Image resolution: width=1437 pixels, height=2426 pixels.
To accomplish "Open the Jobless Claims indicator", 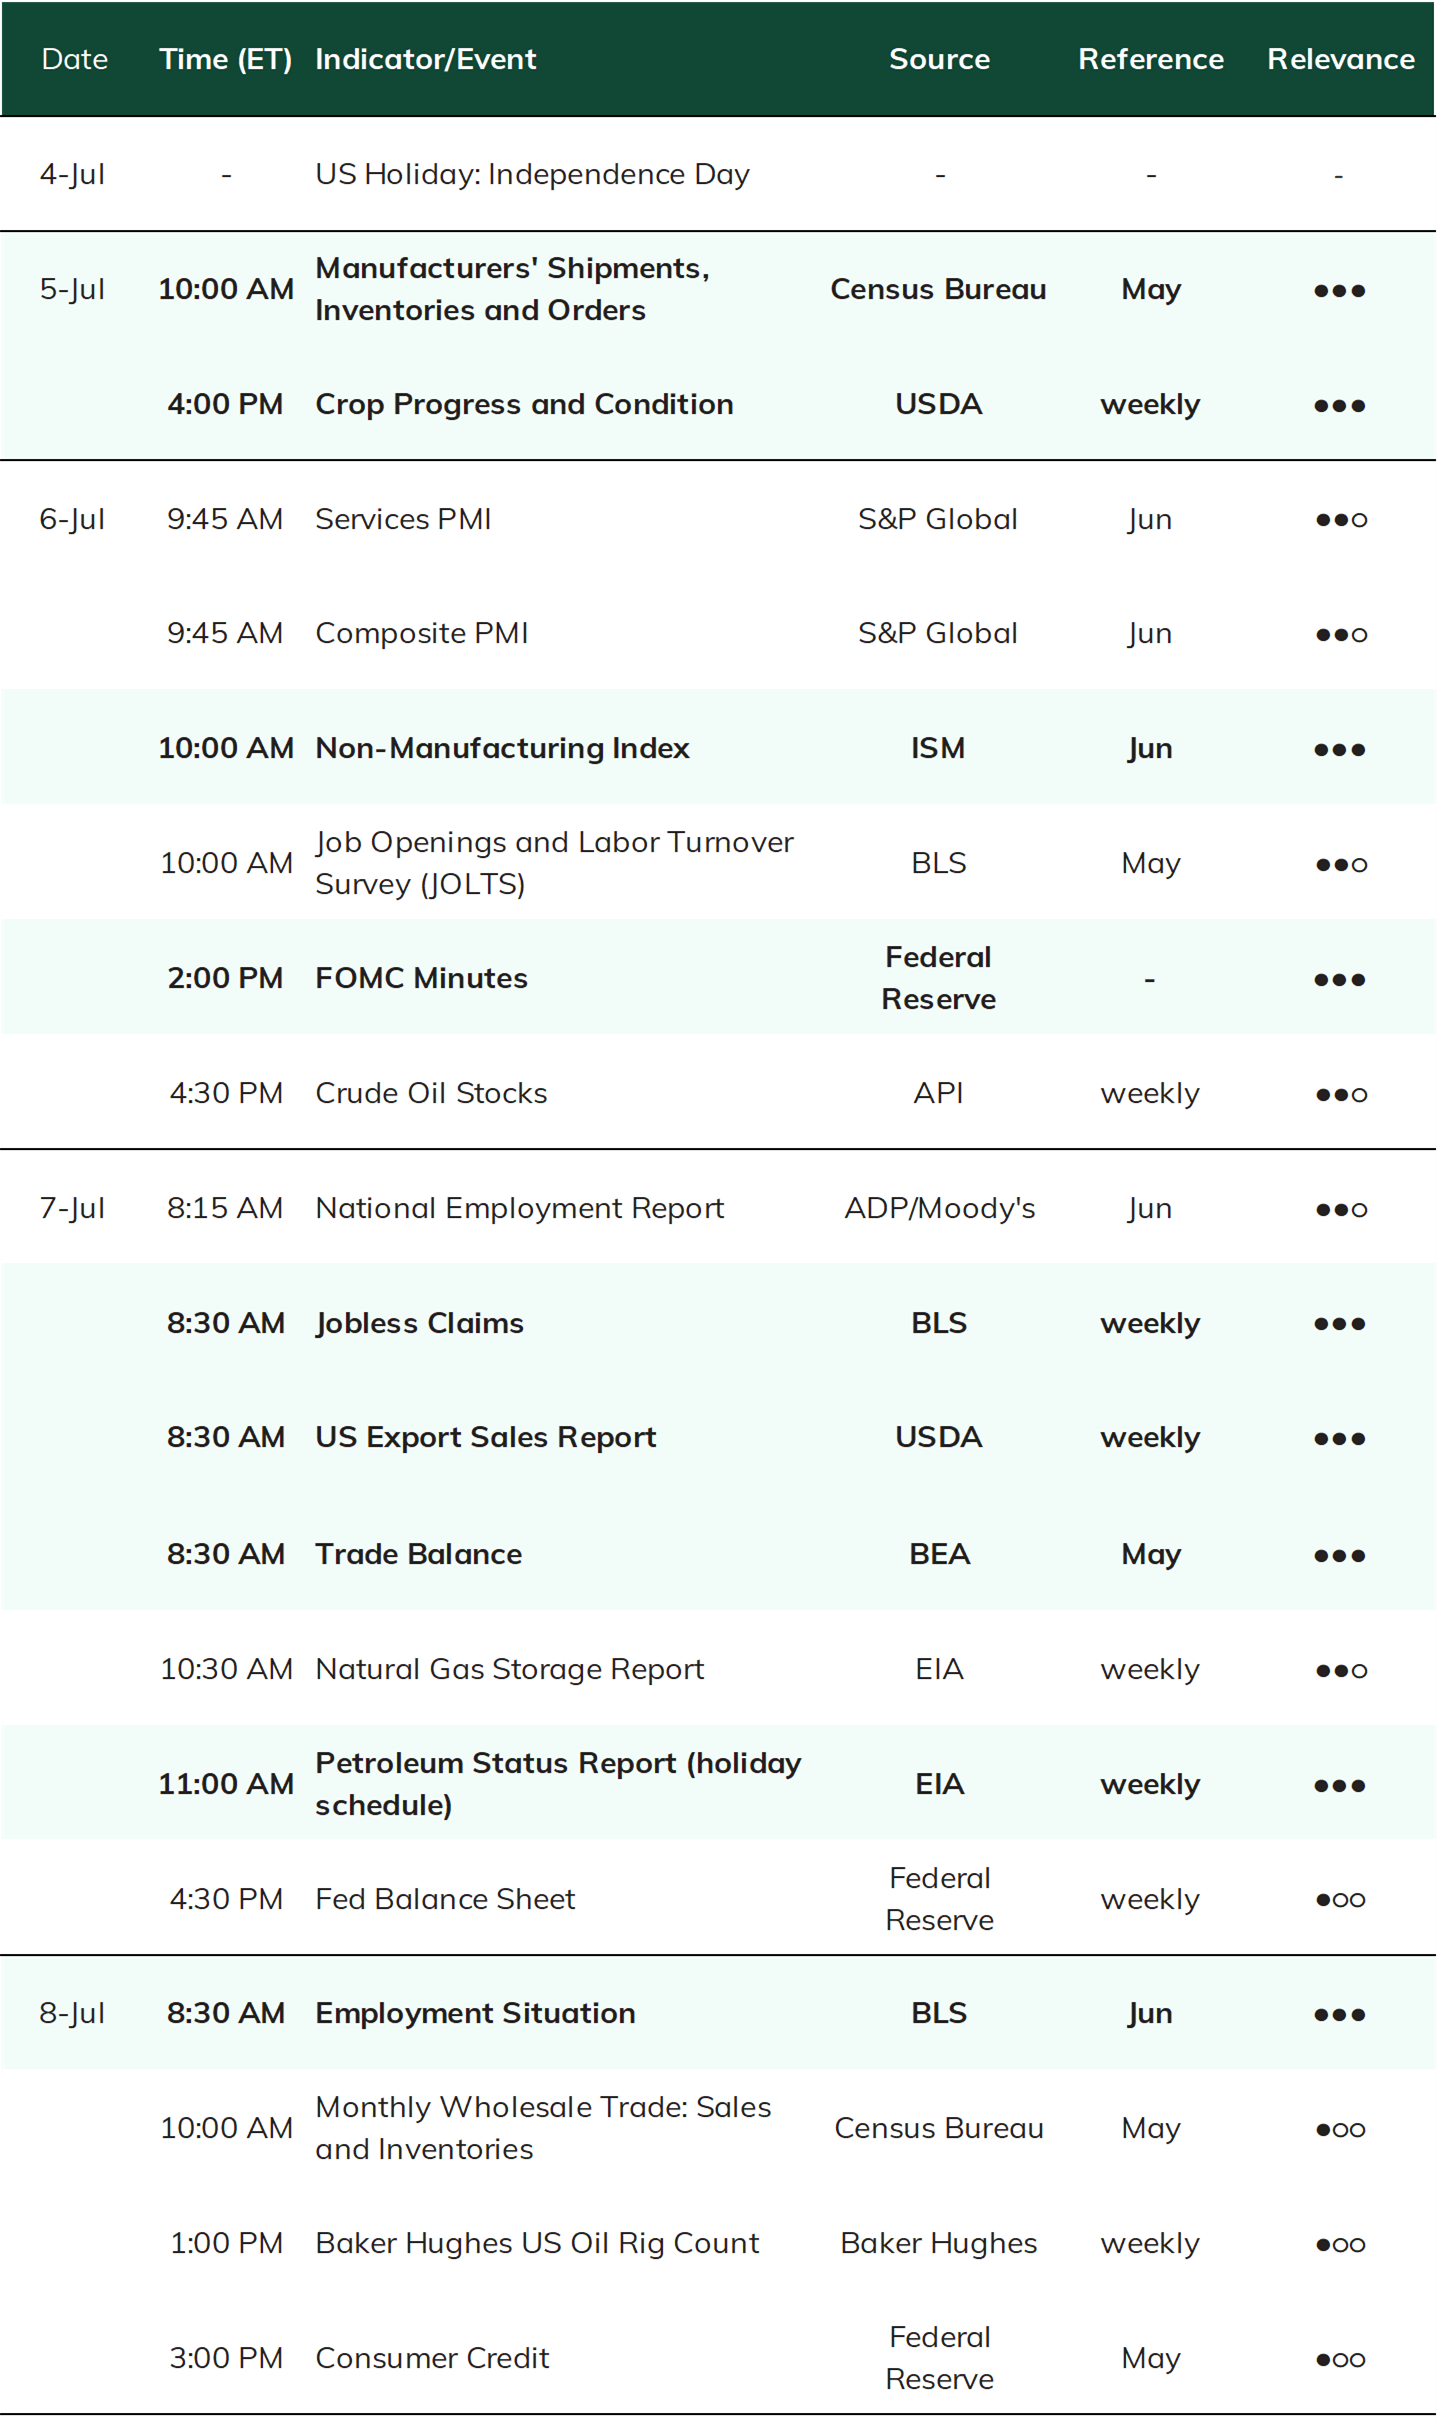I will click(x=419, y=1323).
